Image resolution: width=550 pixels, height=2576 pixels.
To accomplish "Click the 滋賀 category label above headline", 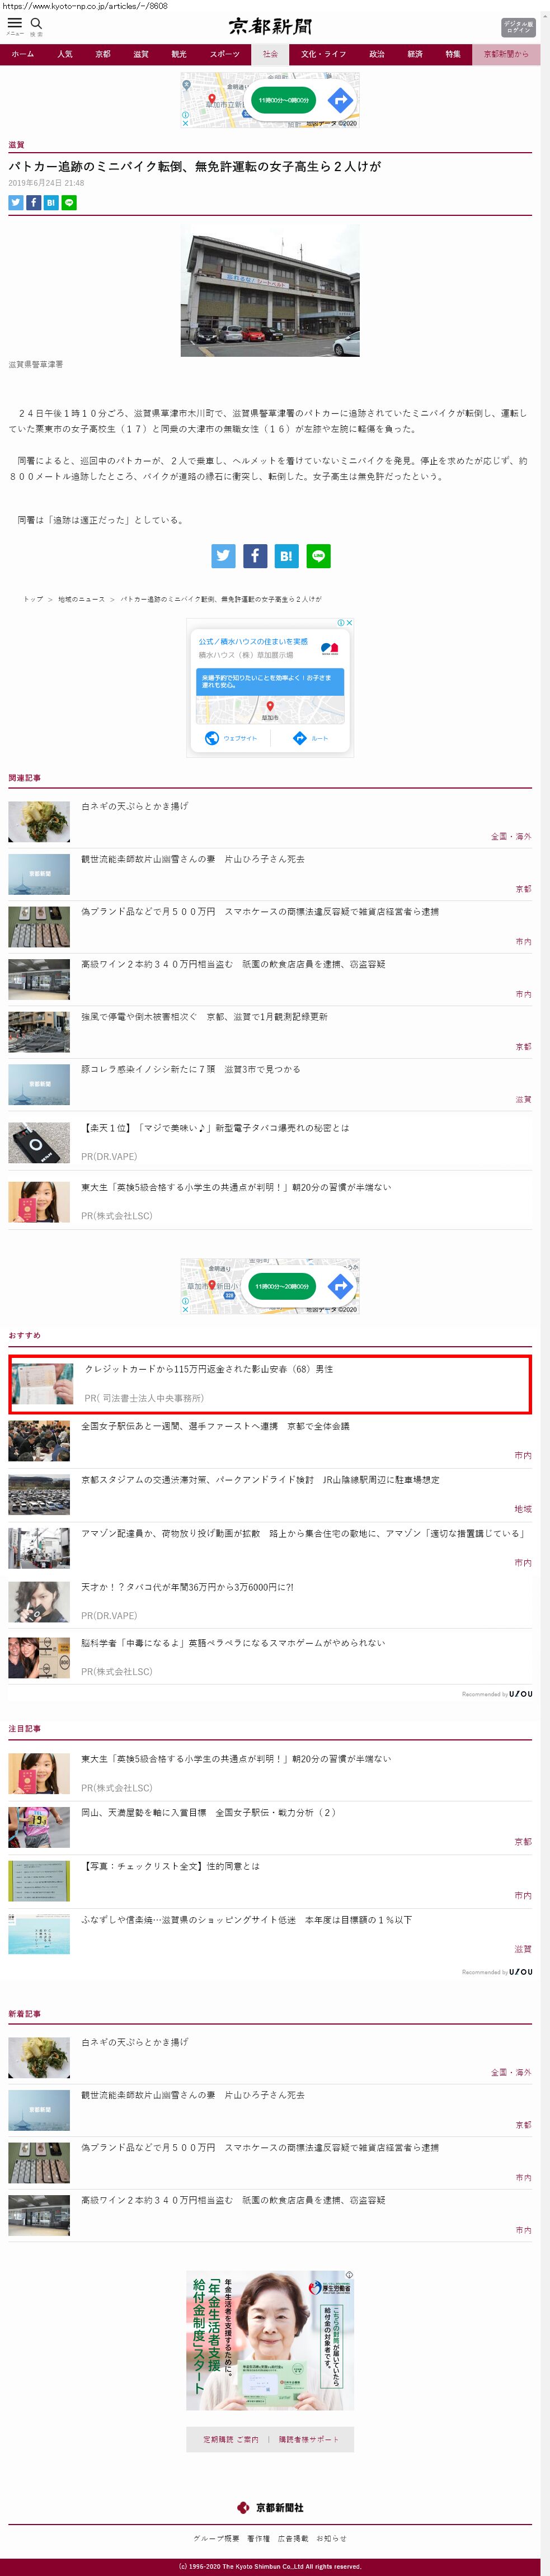I will pyautogui.click(x=16, y=145).
